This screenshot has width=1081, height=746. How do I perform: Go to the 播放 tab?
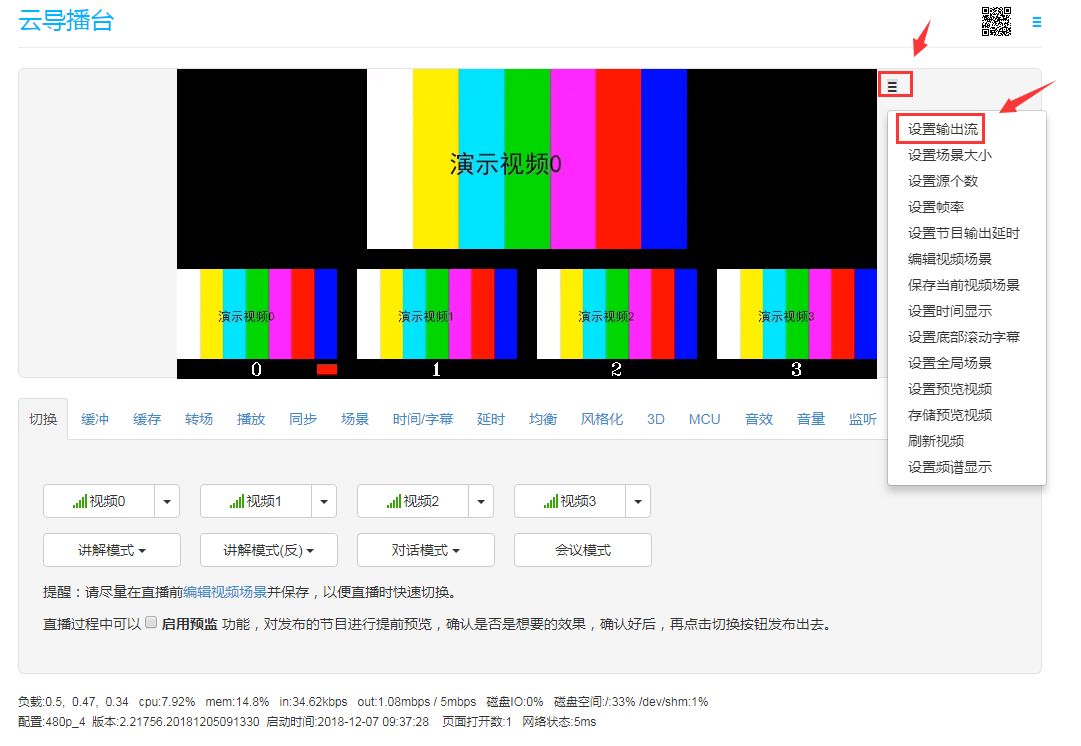(x=251, y=419)
